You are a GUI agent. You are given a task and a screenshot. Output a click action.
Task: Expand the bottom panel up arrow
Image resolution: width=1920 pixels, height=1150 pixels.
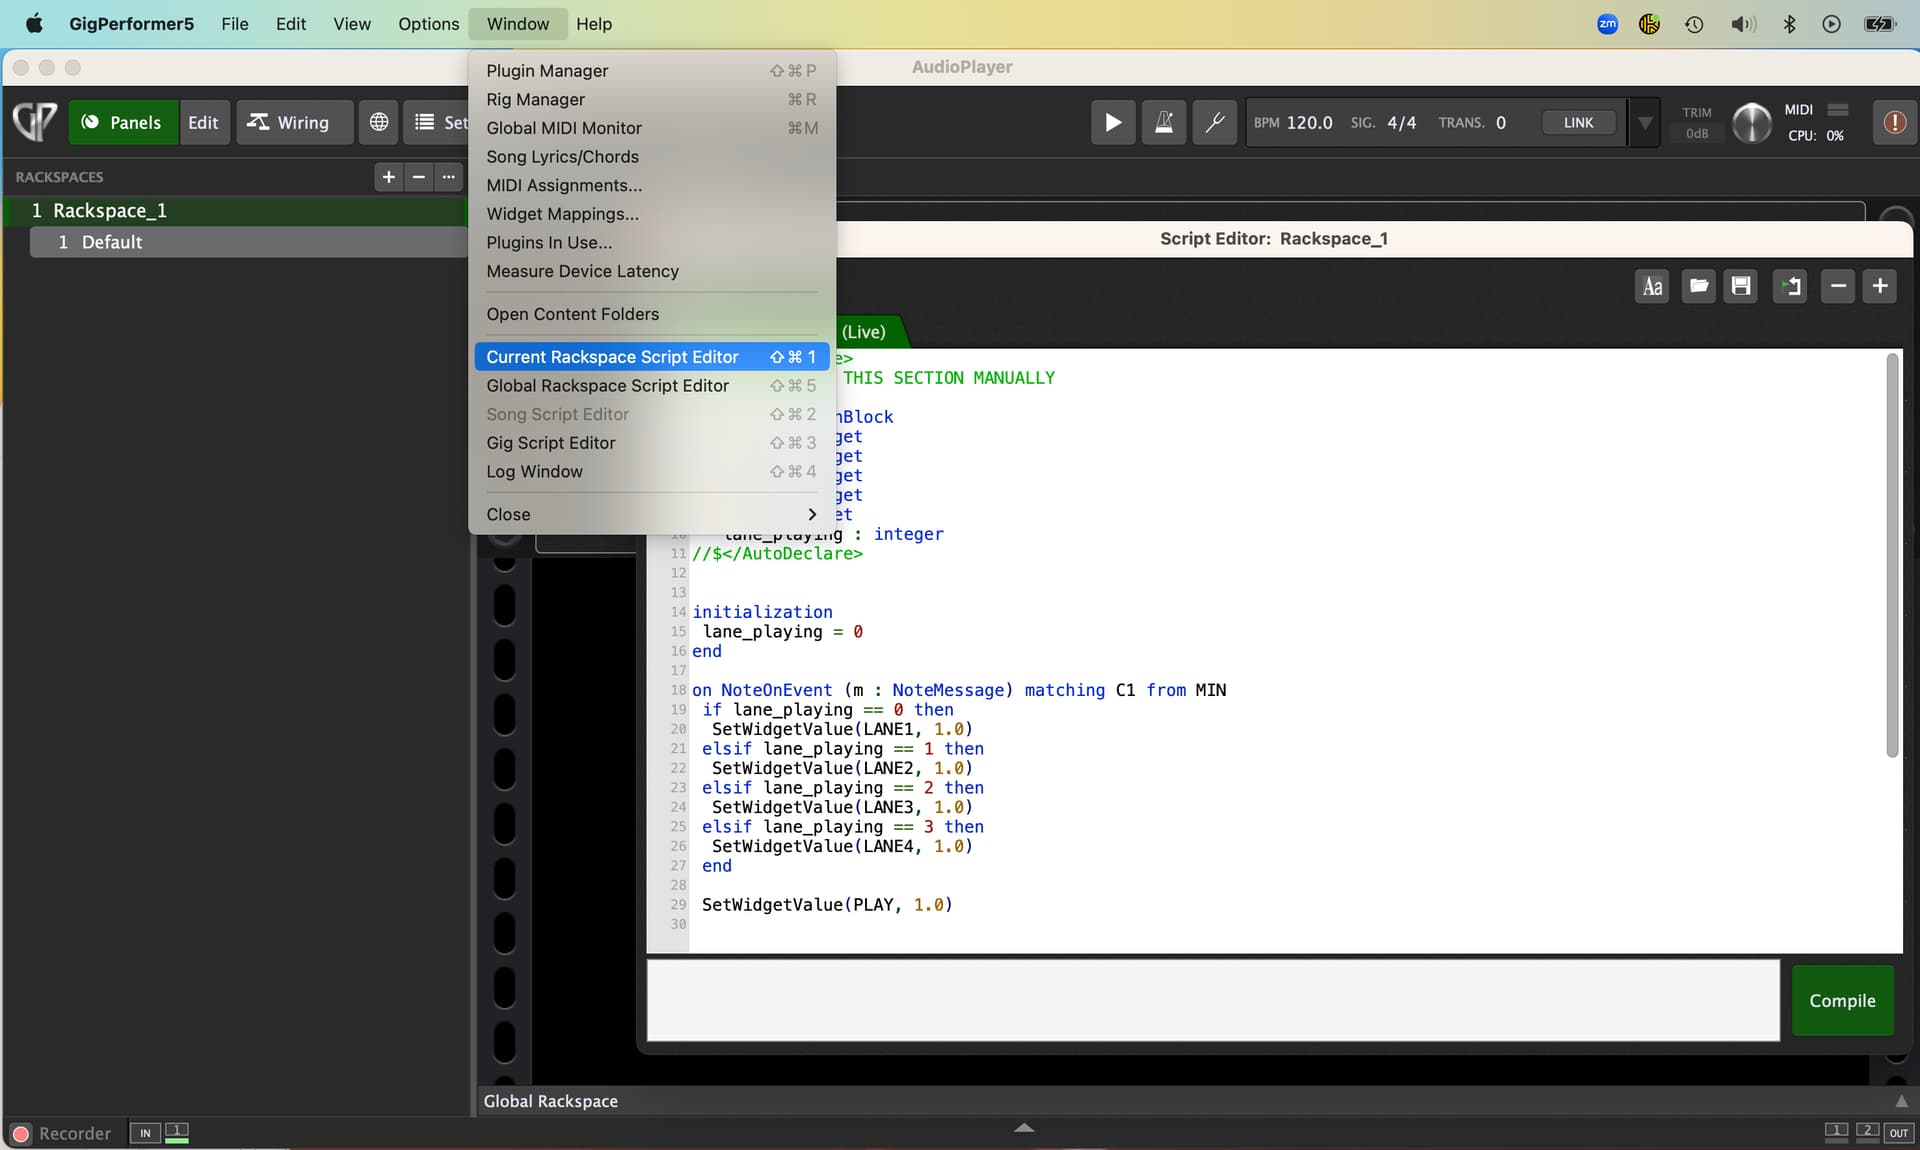(x=1023, y=1128)
